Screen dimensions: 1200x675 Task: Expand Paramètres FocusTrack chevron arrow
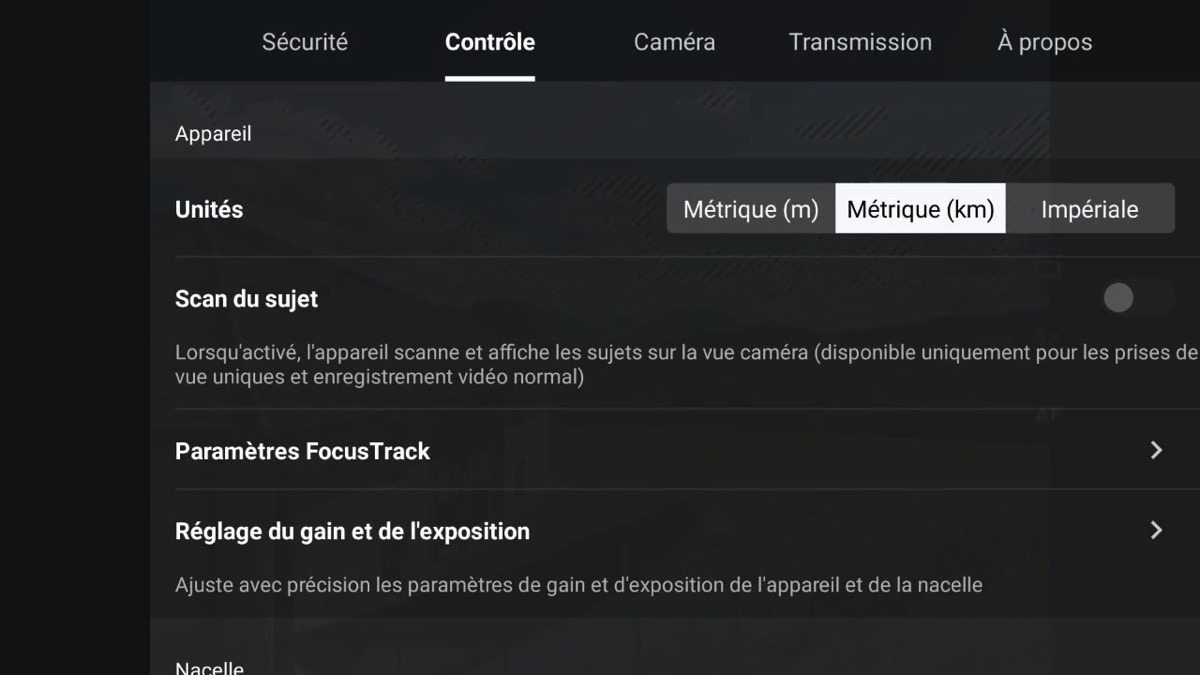[1156, 450]
